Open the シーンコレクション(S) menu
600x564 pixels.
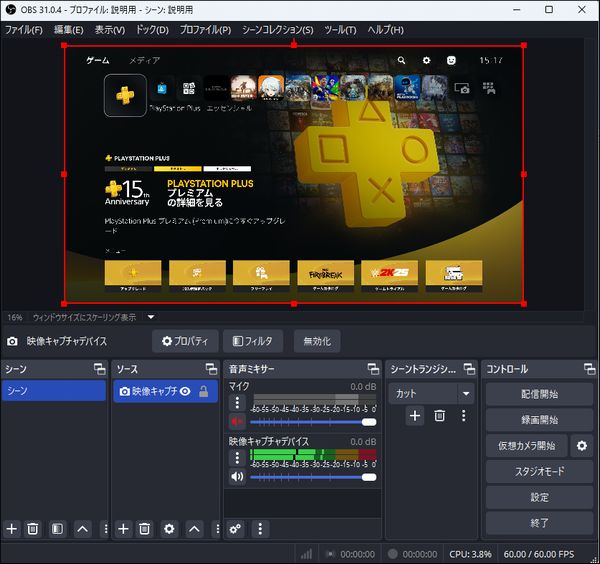[x=278, y=30]
